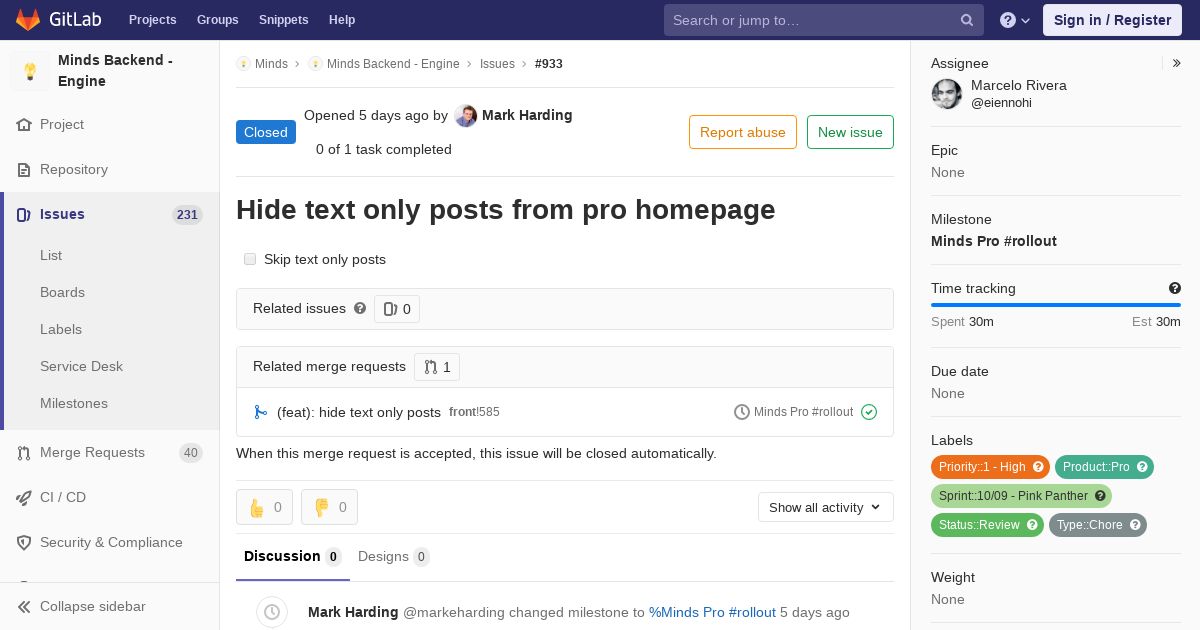This screenshot has width=1200, height=630.
Task: Open the Merge Requests icon in sidebar
Action: click(24, 453)
